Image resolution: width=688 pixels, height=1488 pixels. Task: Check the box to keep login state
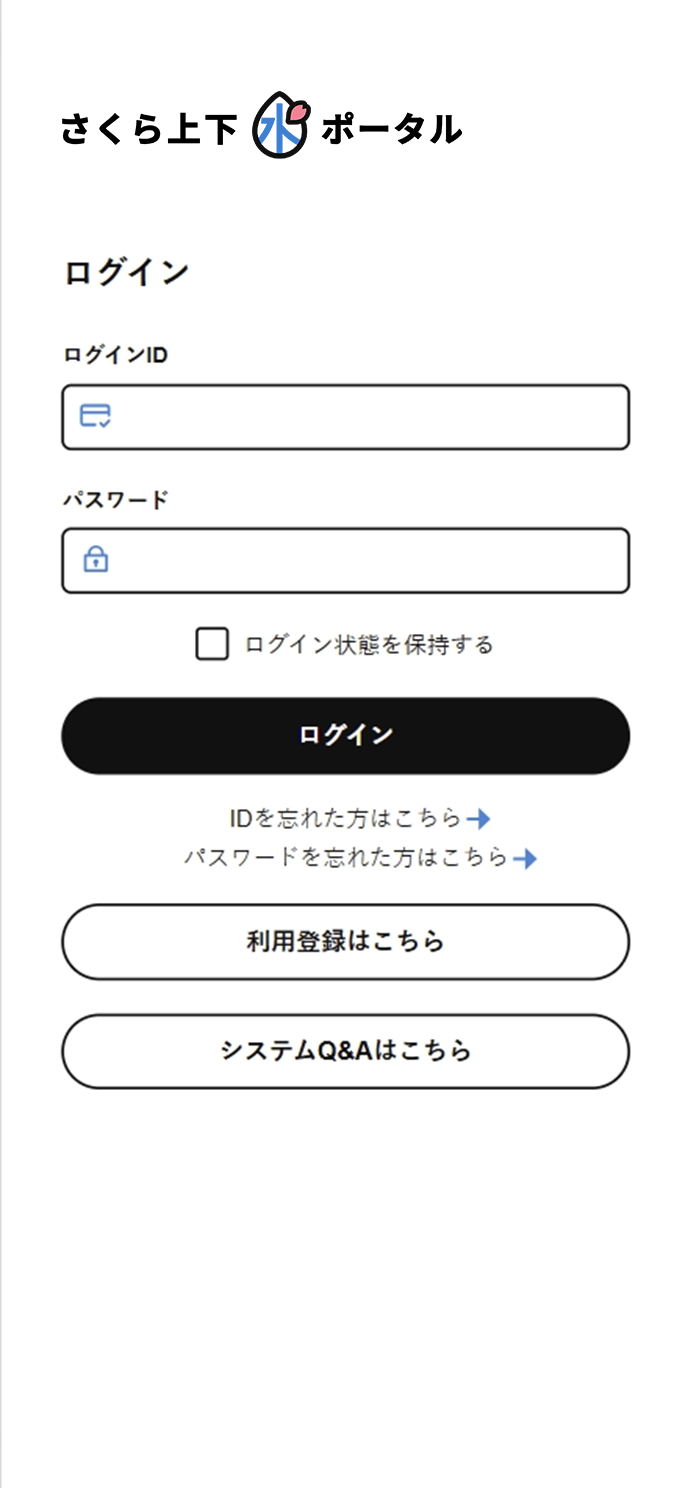coord(212,643)
